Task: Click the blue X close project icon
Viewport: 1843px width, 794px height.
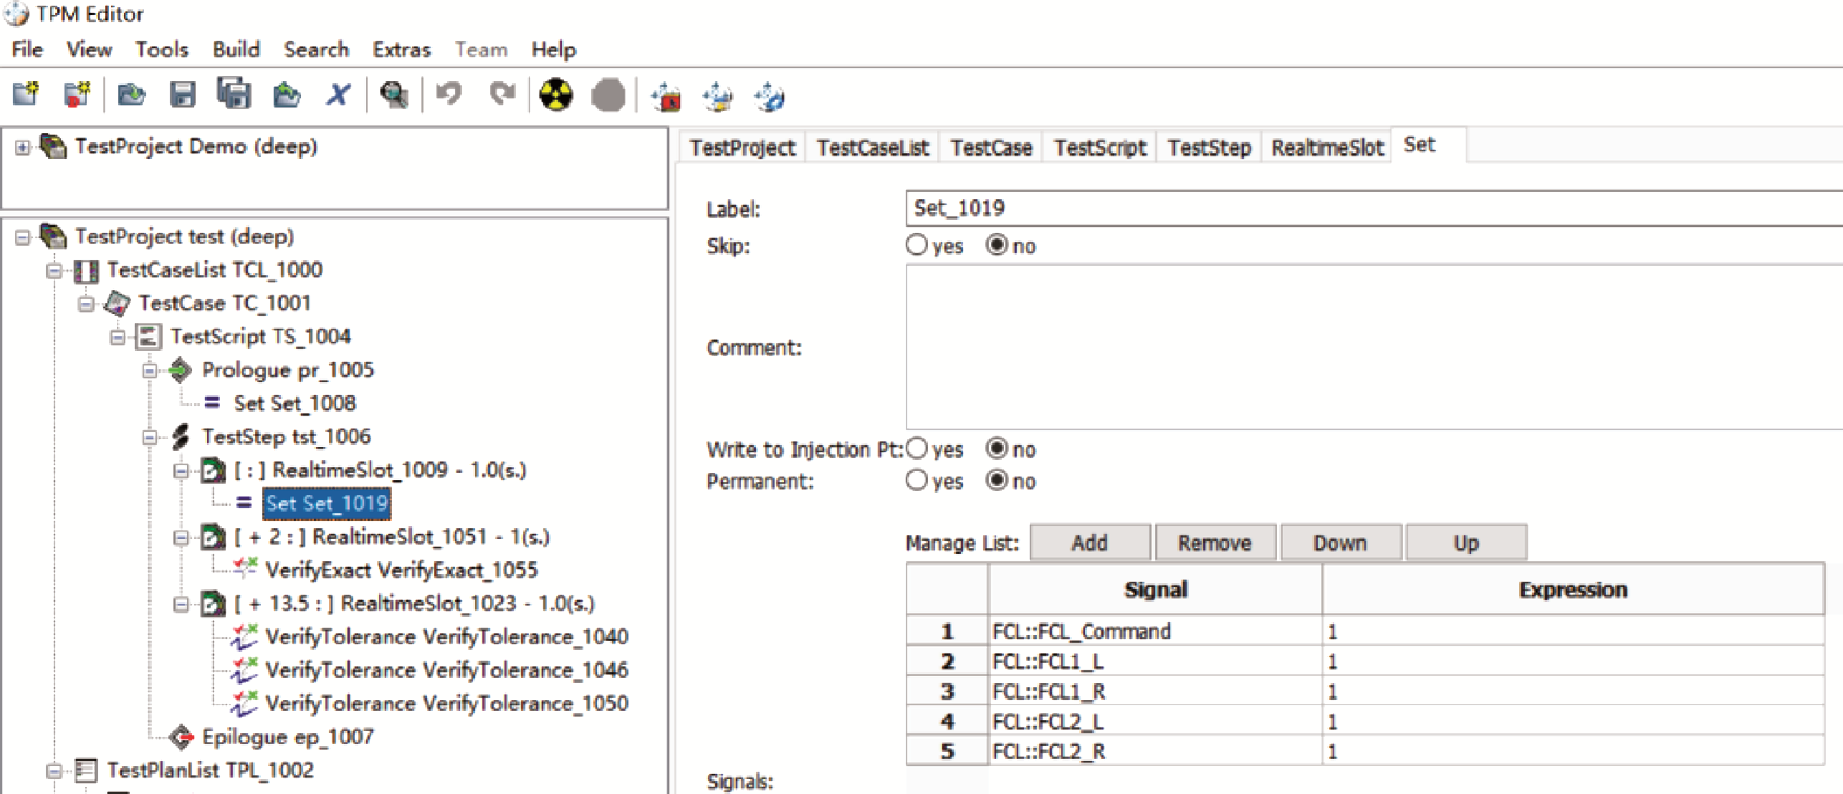Action: tap(339, 95)
